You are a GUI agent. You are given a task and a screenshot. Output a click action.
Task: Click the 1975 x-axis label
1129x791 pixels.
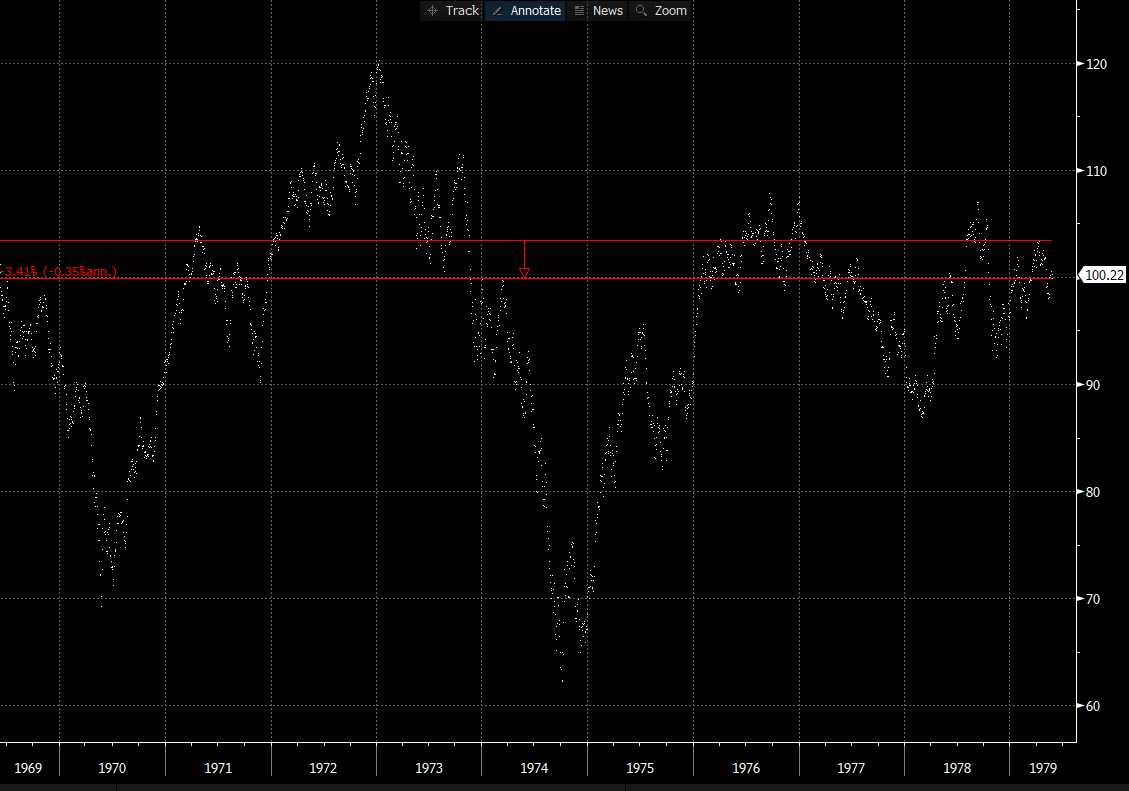[639, 768]
